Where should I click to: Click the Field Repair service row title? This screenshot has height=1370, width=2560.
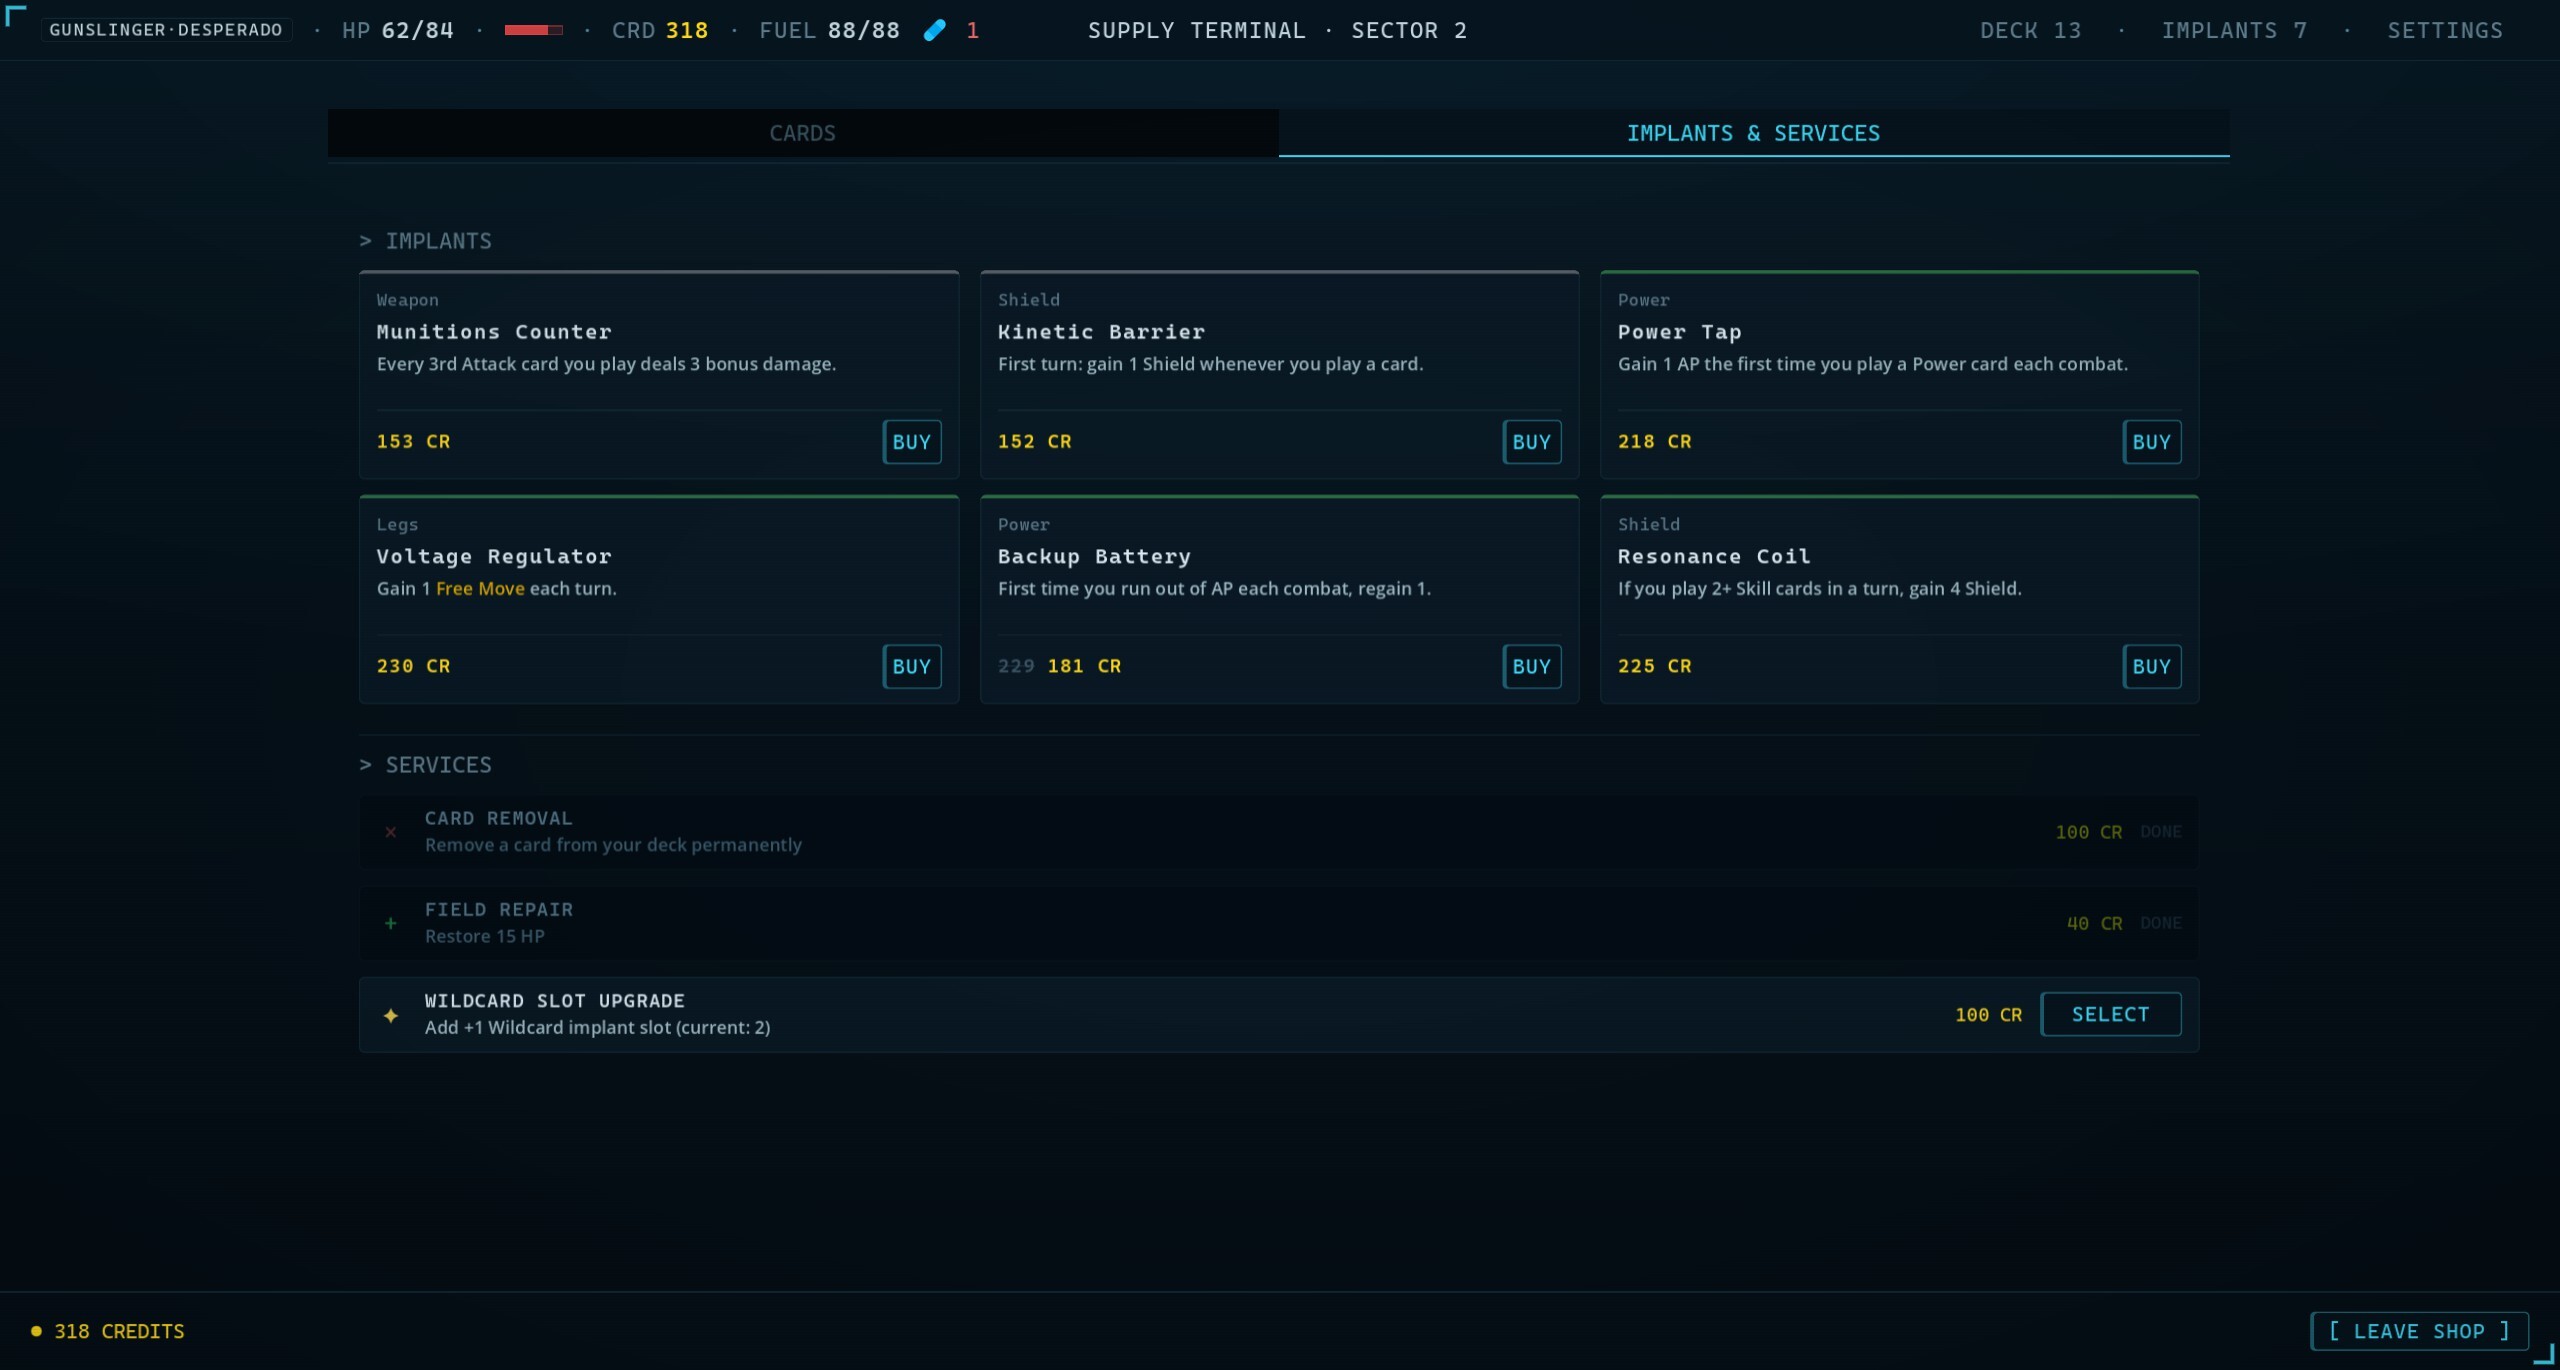pyautogui.click(x=498, y=909)
